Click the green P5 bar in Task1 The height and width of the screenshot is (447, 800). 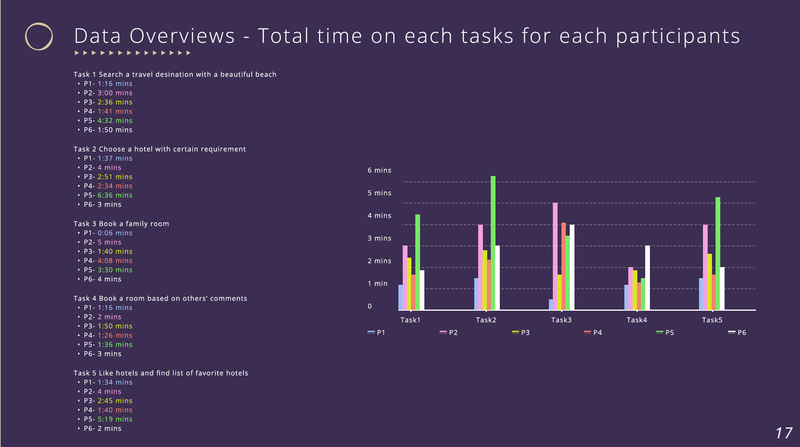pos(417,262)
